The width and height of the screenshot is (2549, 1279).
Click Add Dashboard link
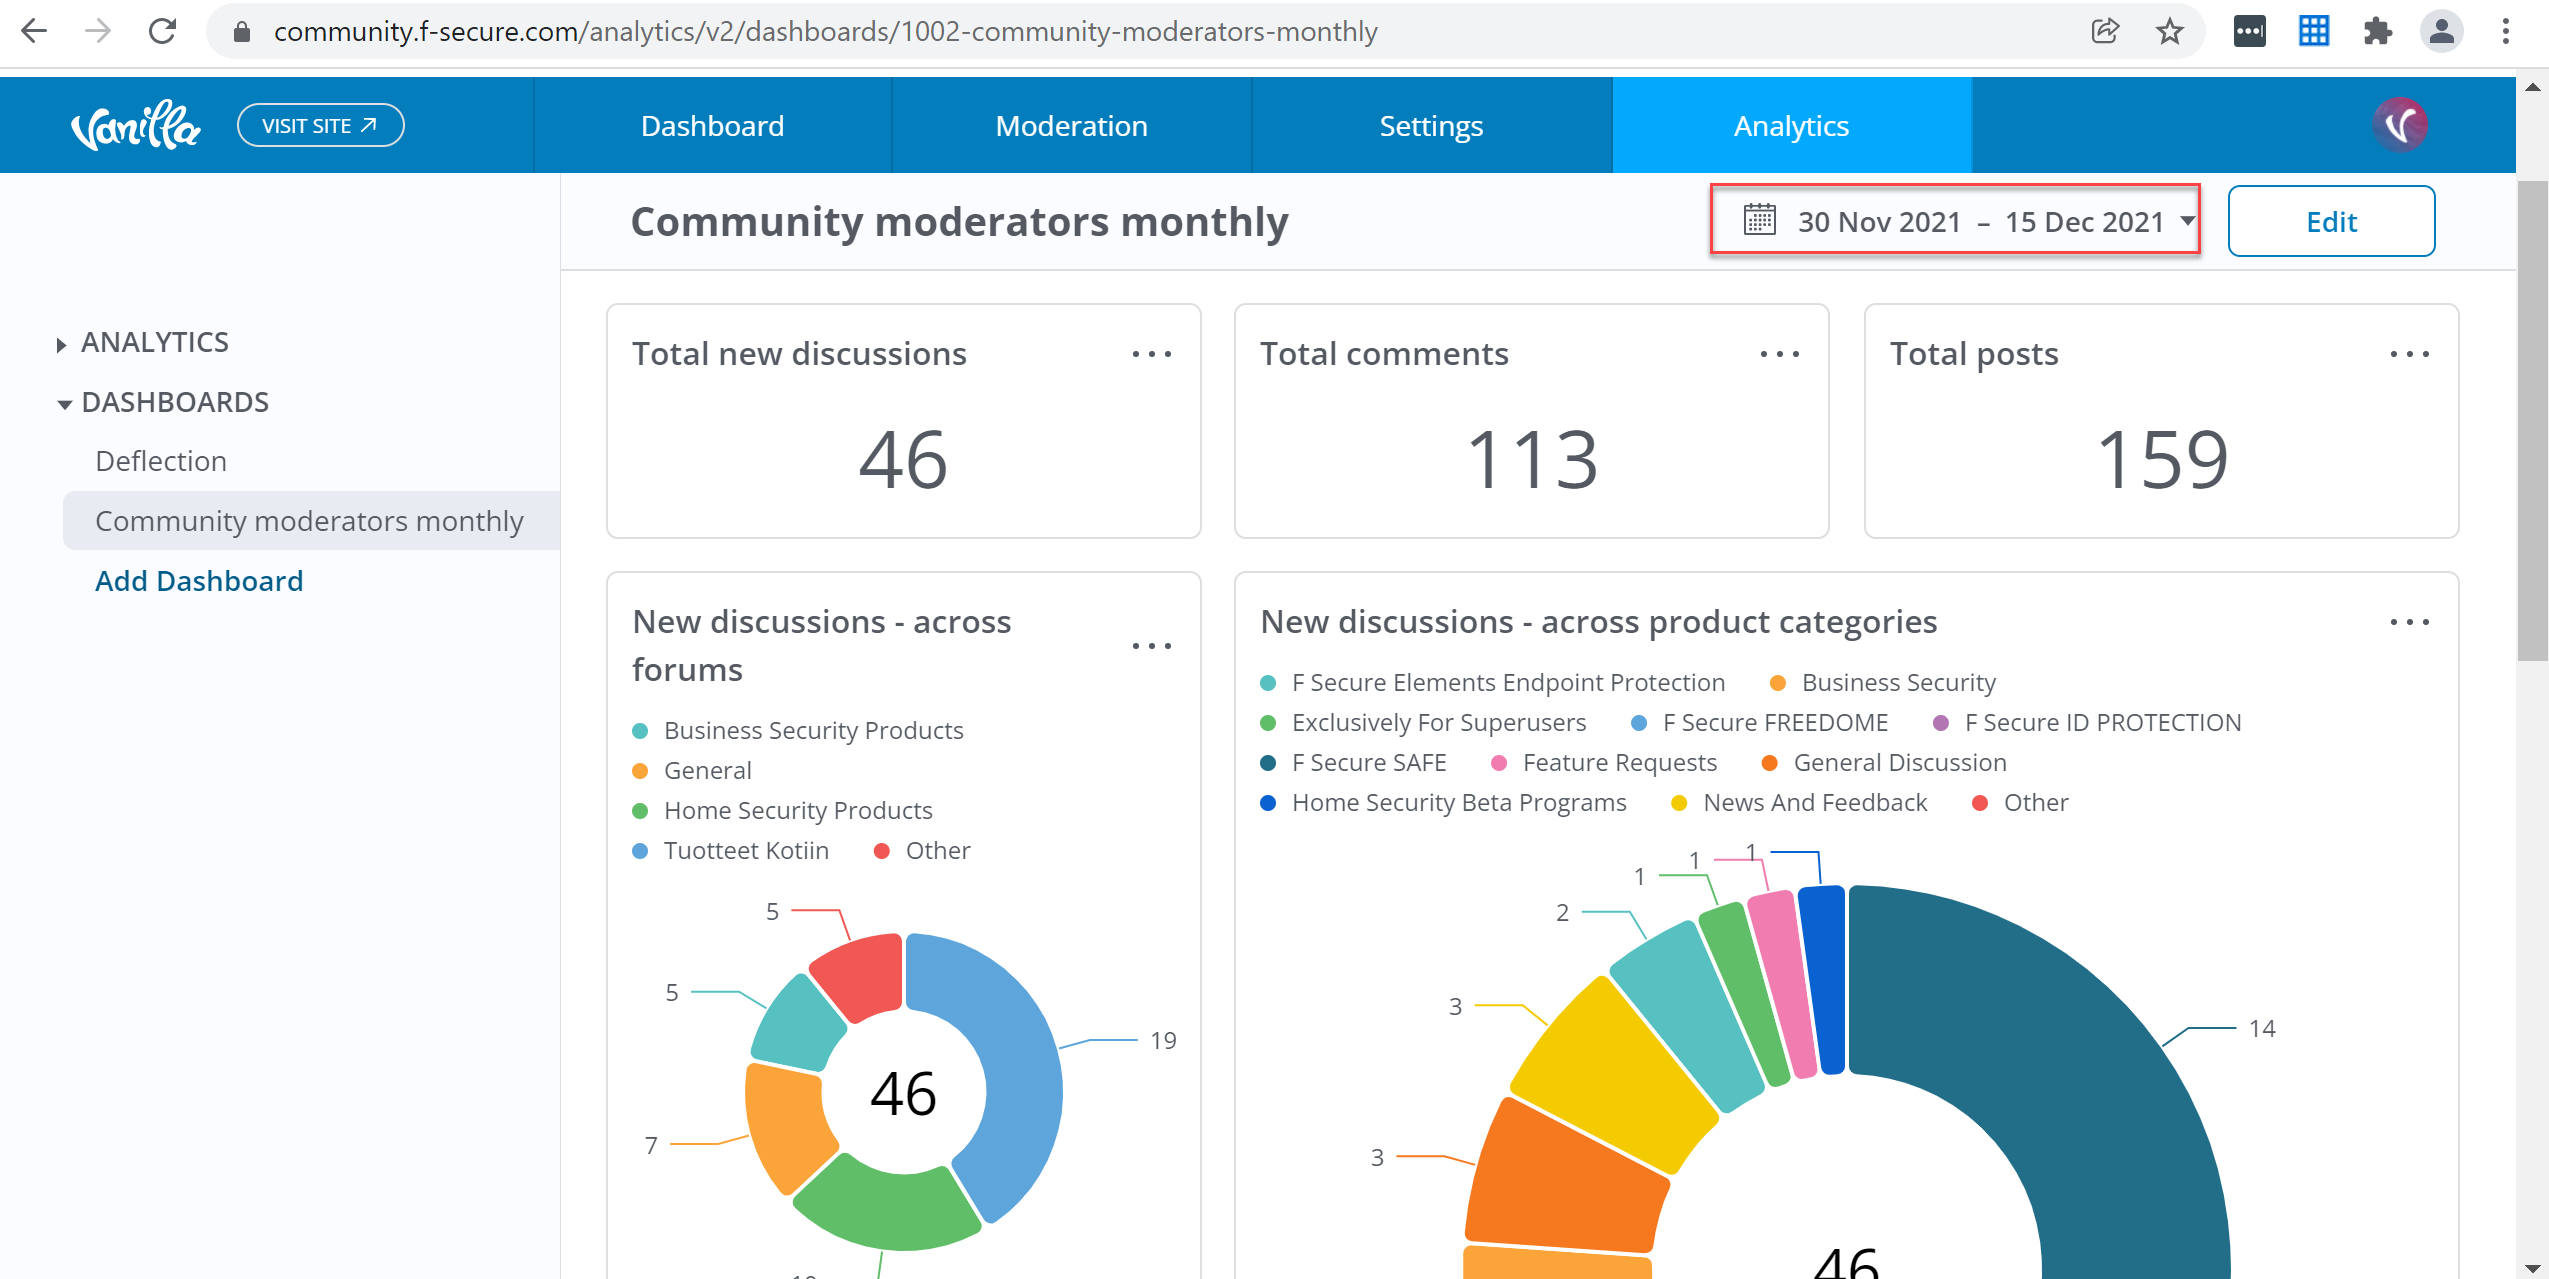pyautogui.click(x=199, y=581)
